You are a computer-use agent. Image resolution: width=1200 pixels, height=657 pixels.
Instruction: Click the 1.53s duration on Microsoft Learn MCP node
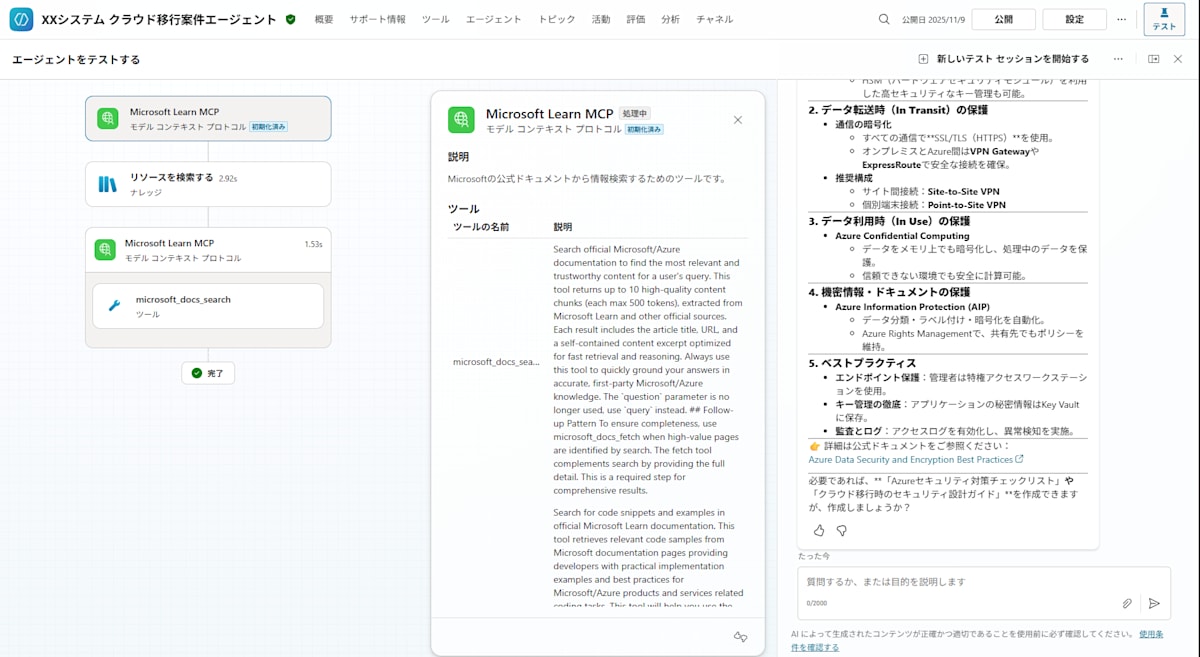click(x=314, y=244)
